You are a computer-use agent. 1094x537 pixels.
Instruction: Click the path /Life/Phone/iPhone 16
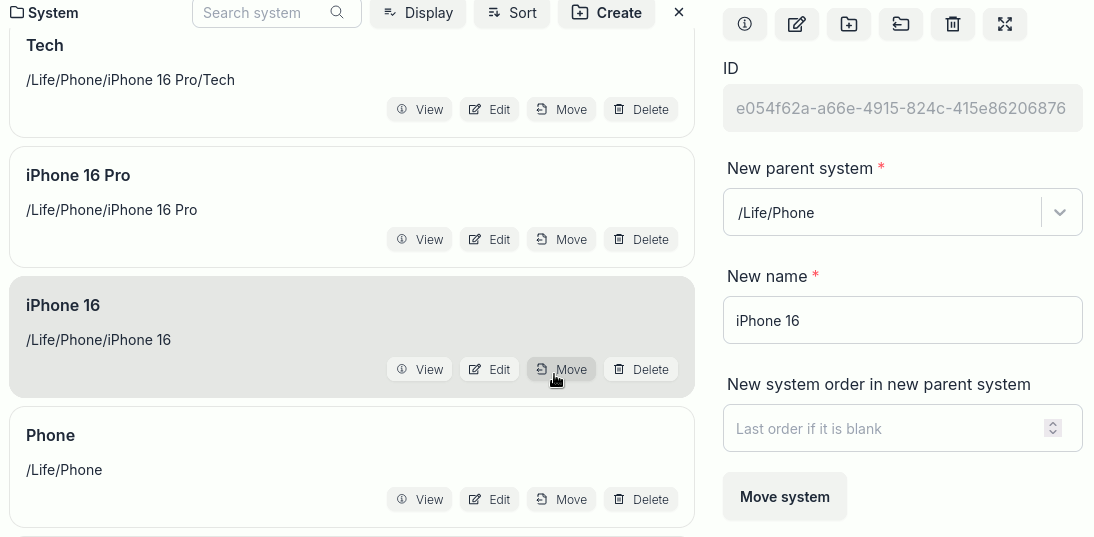(98, 340)
